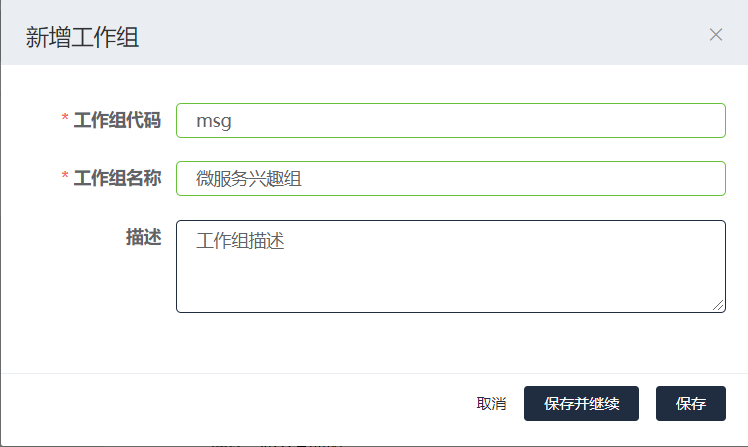Click the 工作组代码 field label
The image size is (748, 447).
click(117, 120)
